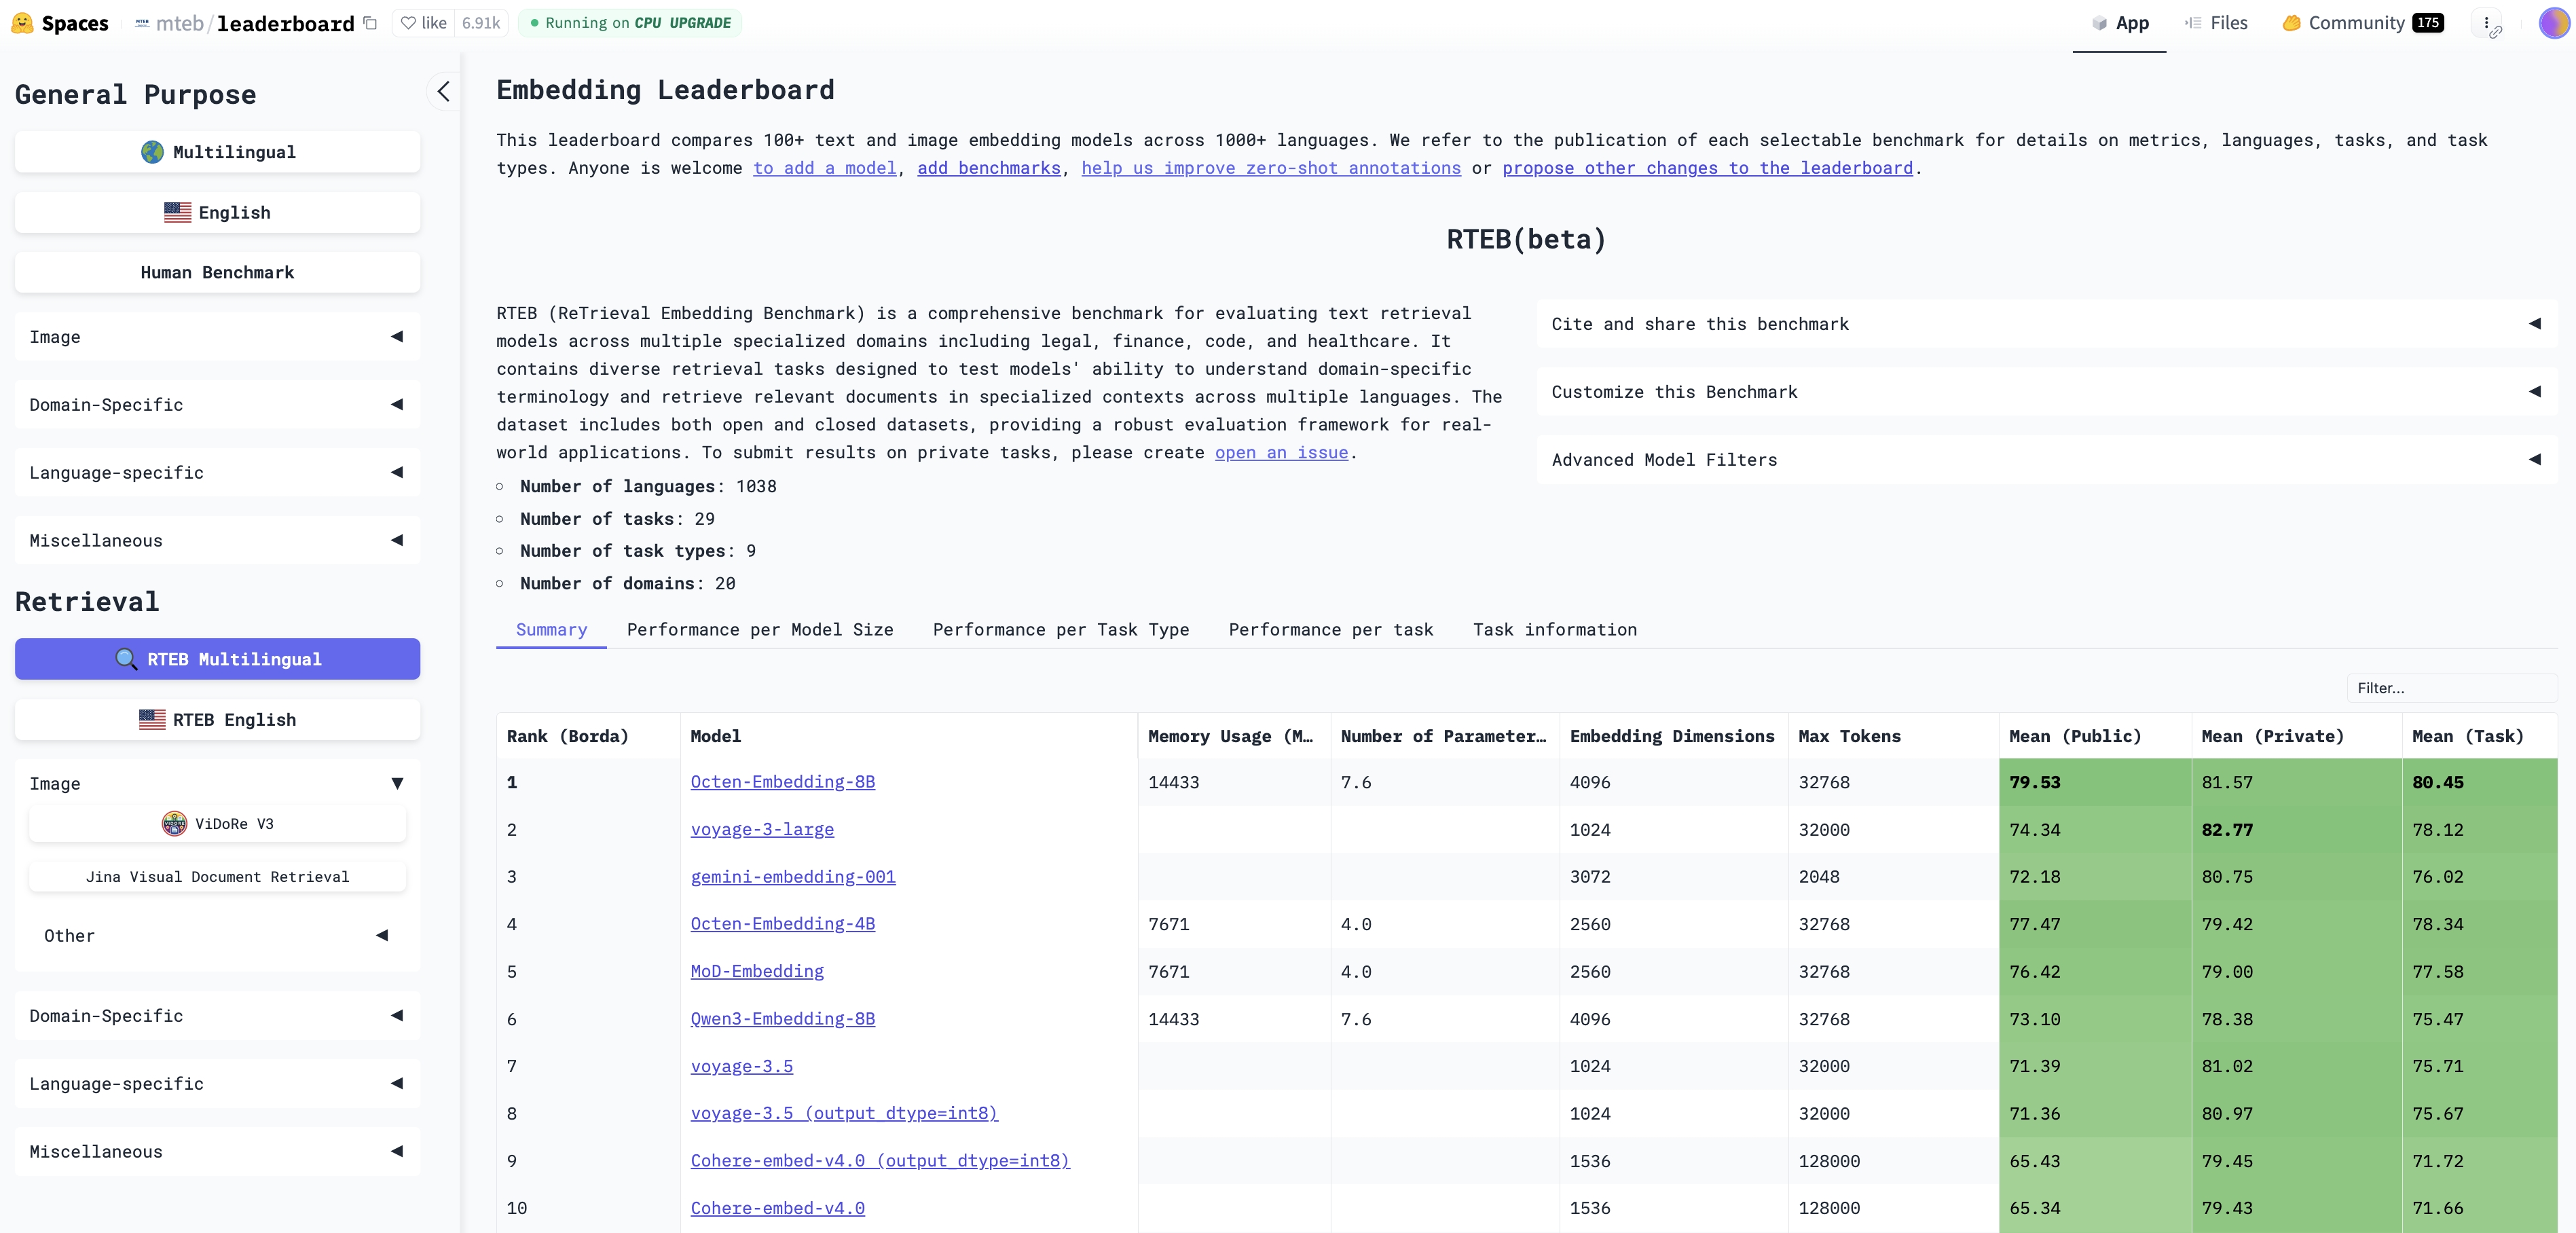Toggle the English benchmark filter
Screen dimensions: 2576x1233
(217, 212)
